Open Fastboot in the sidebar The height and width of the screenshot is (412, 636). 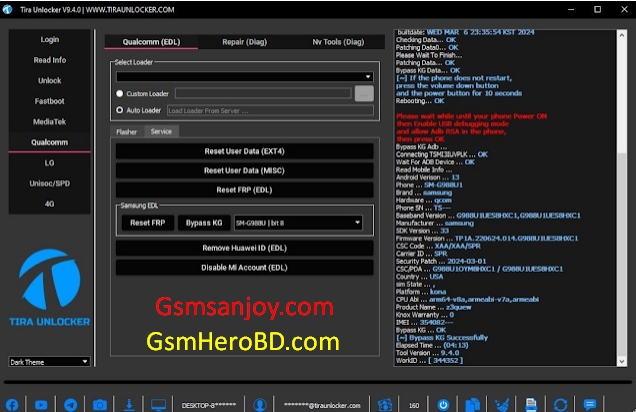[x=49, y=101]
